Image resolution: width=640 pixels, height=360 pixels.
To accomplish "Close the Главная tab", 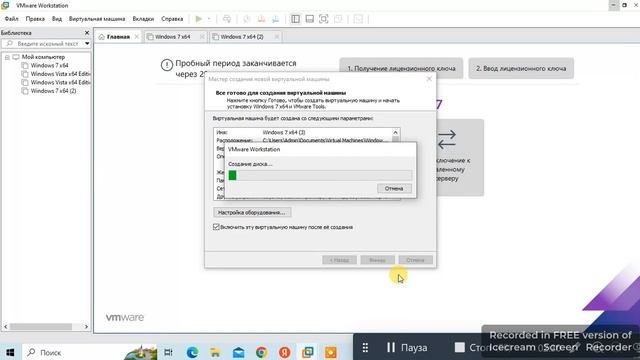I will click(x=137, y=37).
